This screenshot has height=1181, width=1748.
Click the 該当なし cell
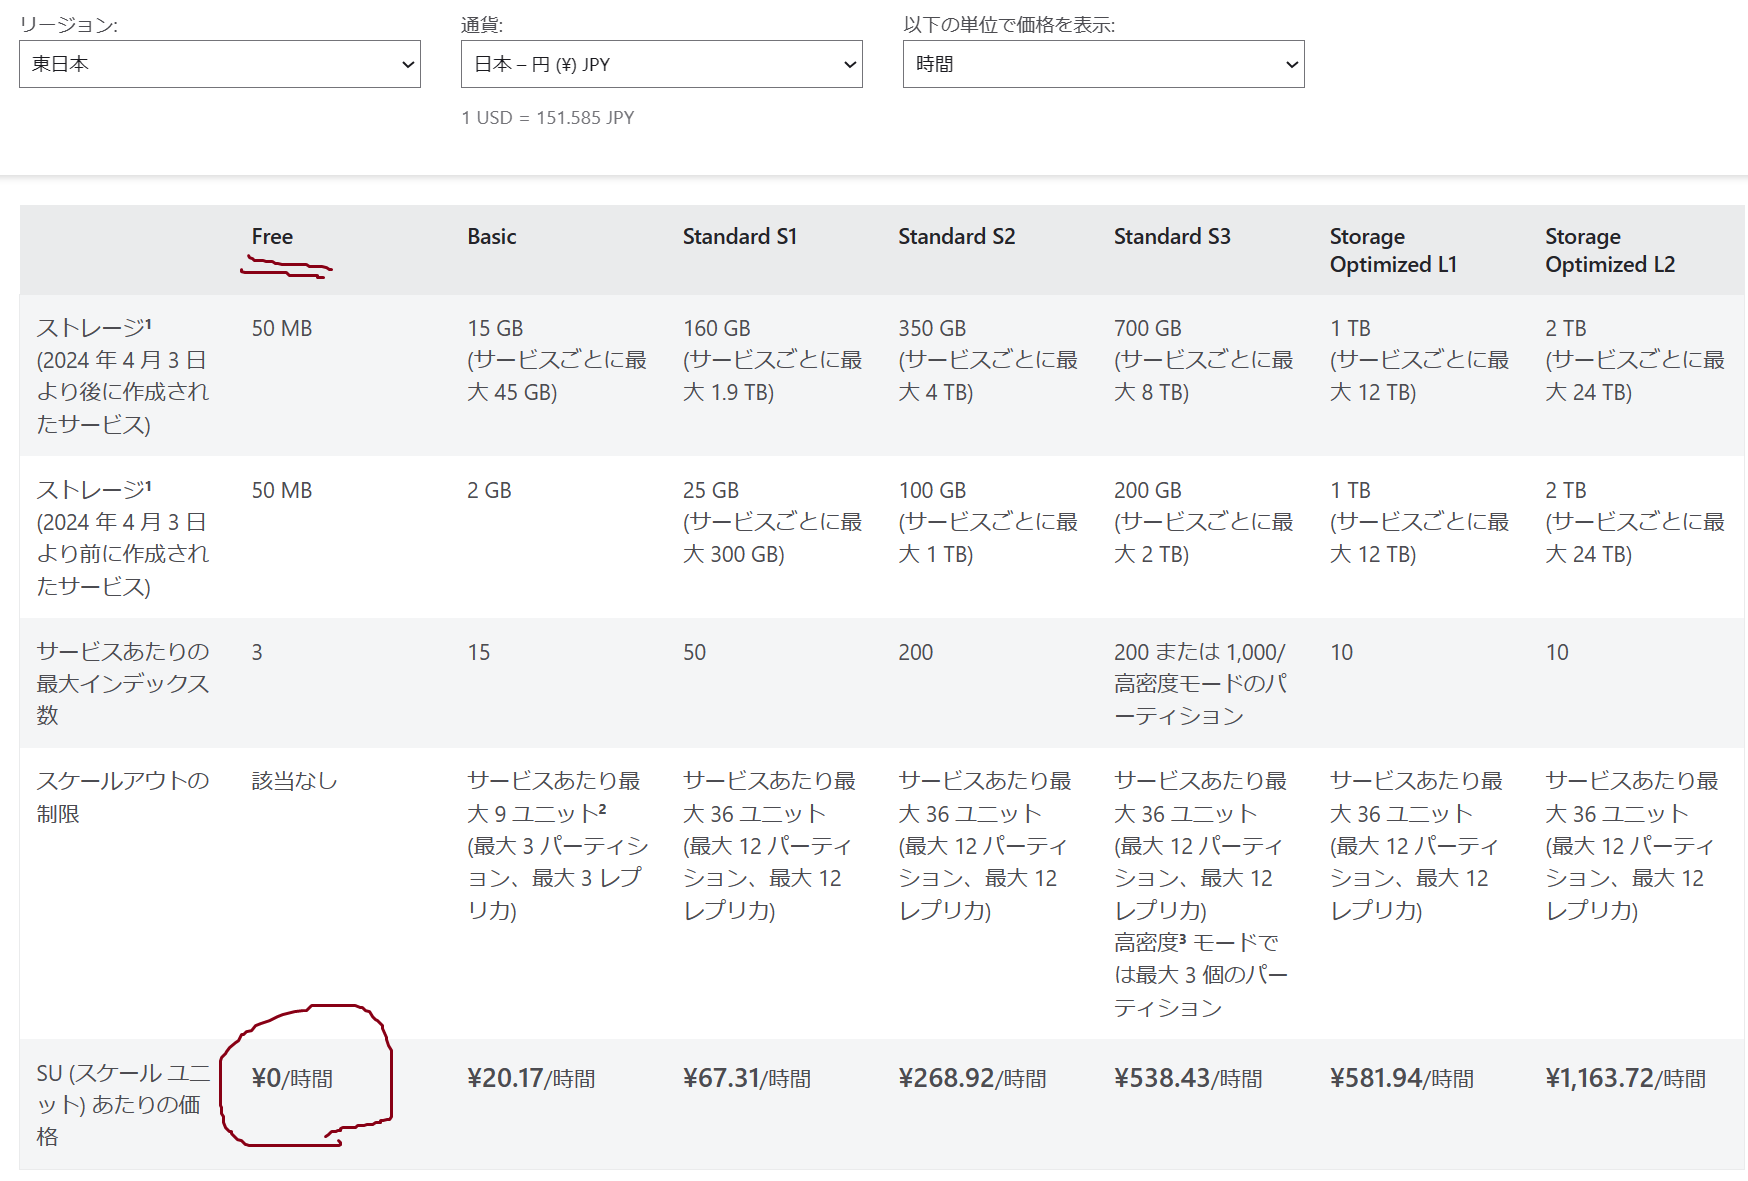(295, 781)
